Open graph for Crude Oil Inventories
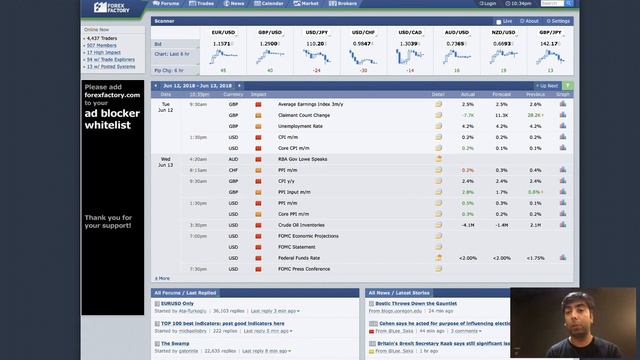The image size is (640, 360). tap(563, 225)
